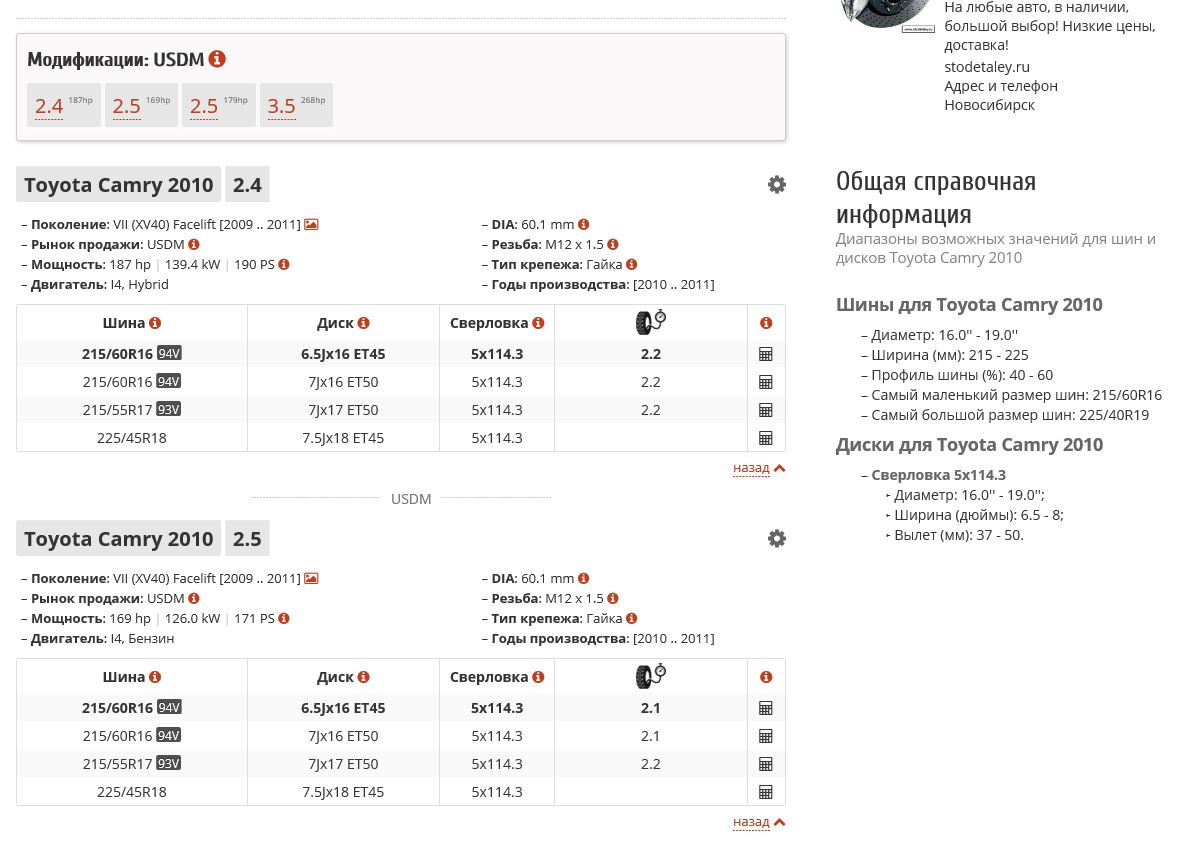
Task: Click 93V badge in 2.4 table
Action: pos(168,409)
